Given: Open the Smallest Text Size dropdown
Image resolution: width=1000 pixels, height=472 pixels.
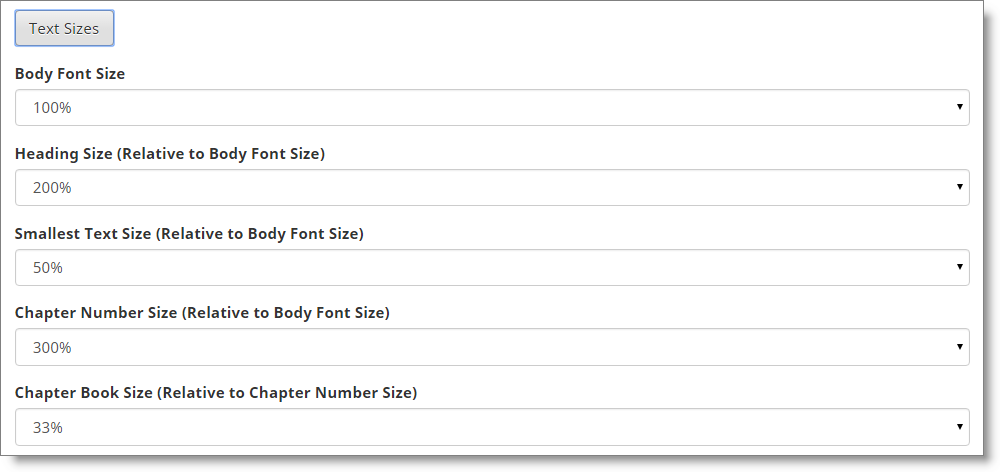Looking at the screenshot, I should pyautogui.click(x=492, y=267).
